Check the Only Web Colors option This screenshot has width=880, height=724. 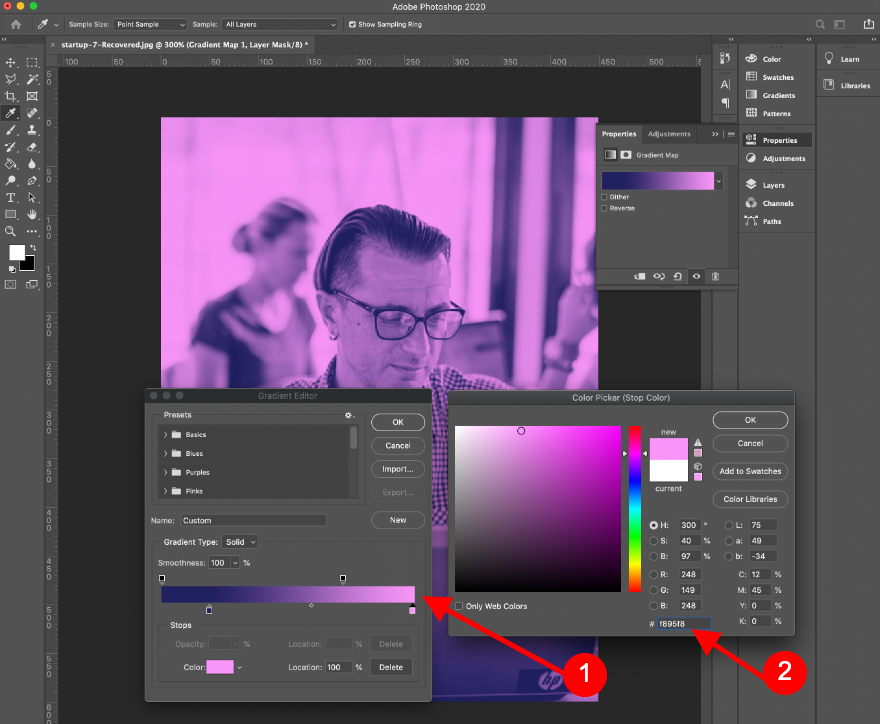[459, 606]
